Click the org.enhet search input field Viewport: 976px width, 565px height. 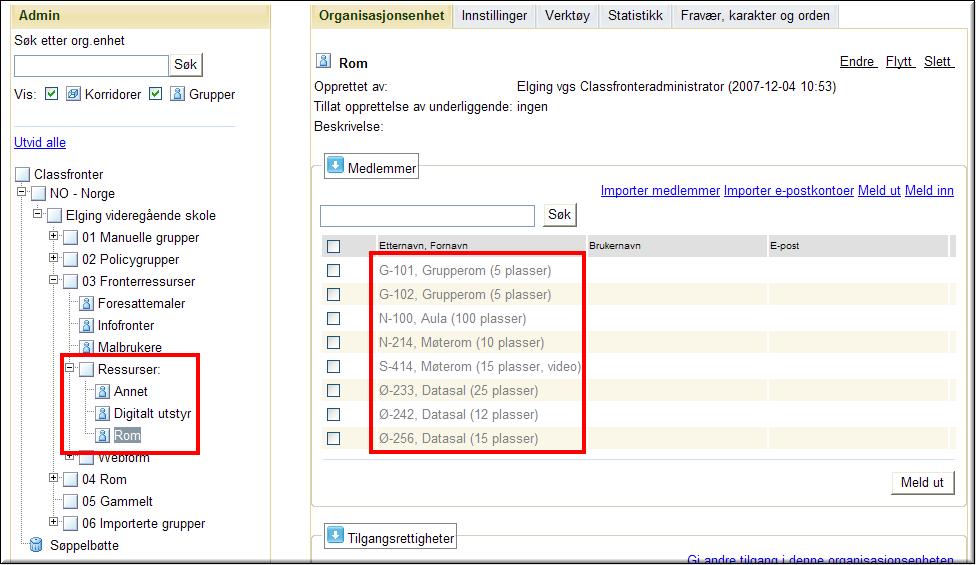click(92, 65)
